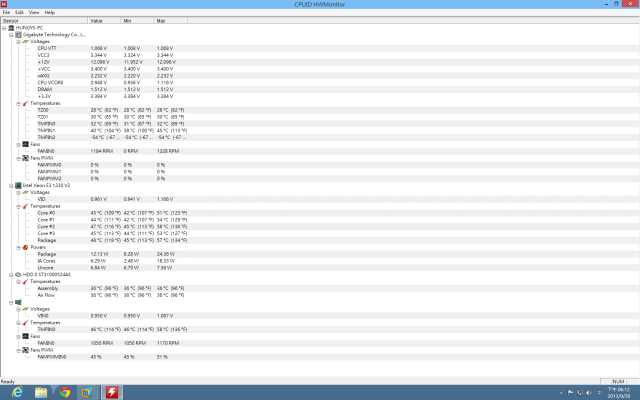Open File Explorer from the taskbar
This screenshot has width=640, height=400.
click(41, 392)
